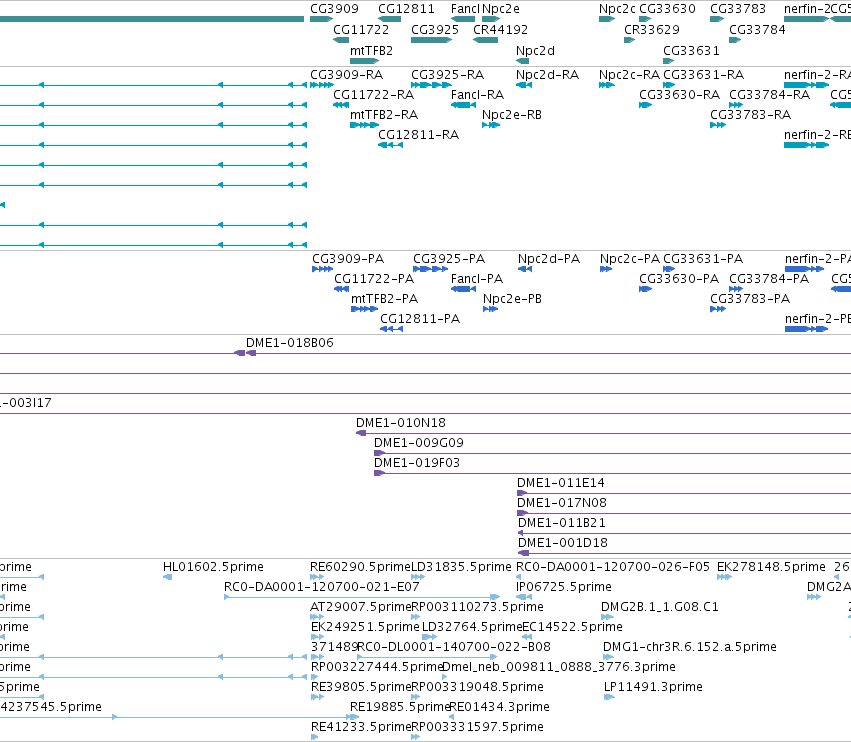851x742 pixels.
Task: Click the Npc2c-PA protein label
Action: (630, 259)
